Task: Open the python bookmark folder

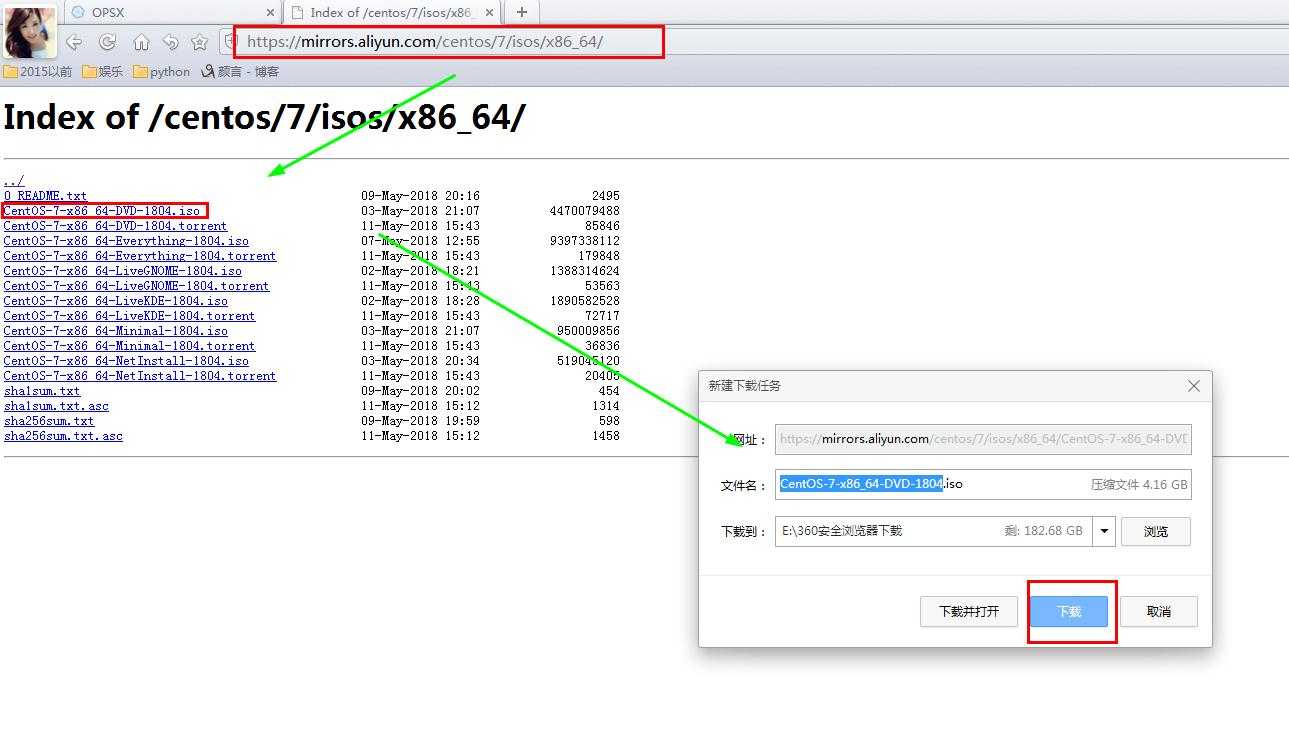Action: point(161,72)
